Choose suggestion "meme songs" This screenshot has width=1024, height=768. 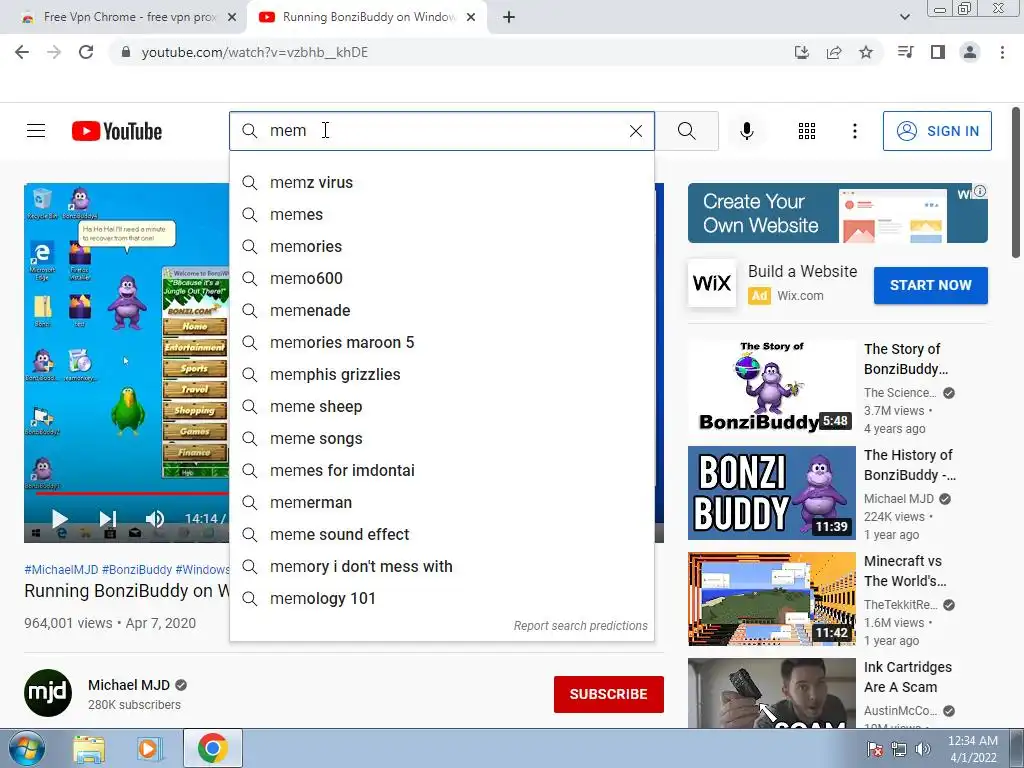click(441, 438)
